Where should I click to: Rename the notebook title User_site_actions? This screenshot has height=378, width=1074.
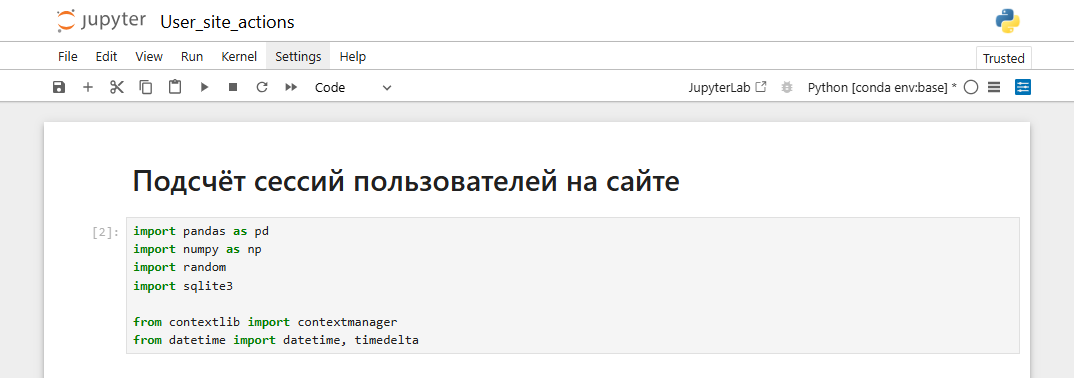(227, 22)
